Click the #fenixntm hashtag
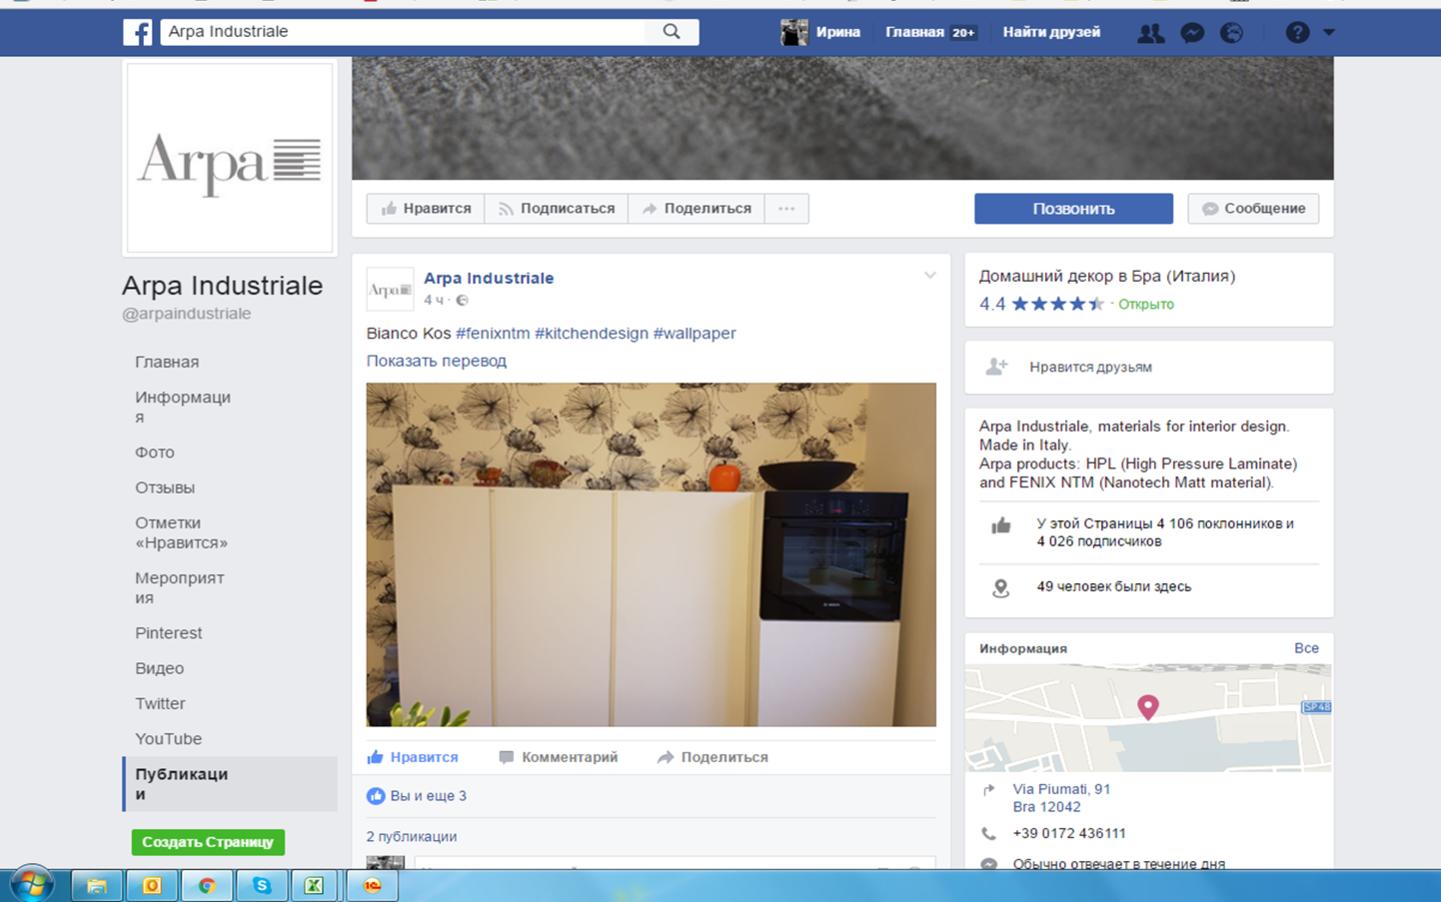1441x902 pixels. click(x=493, y=333)
